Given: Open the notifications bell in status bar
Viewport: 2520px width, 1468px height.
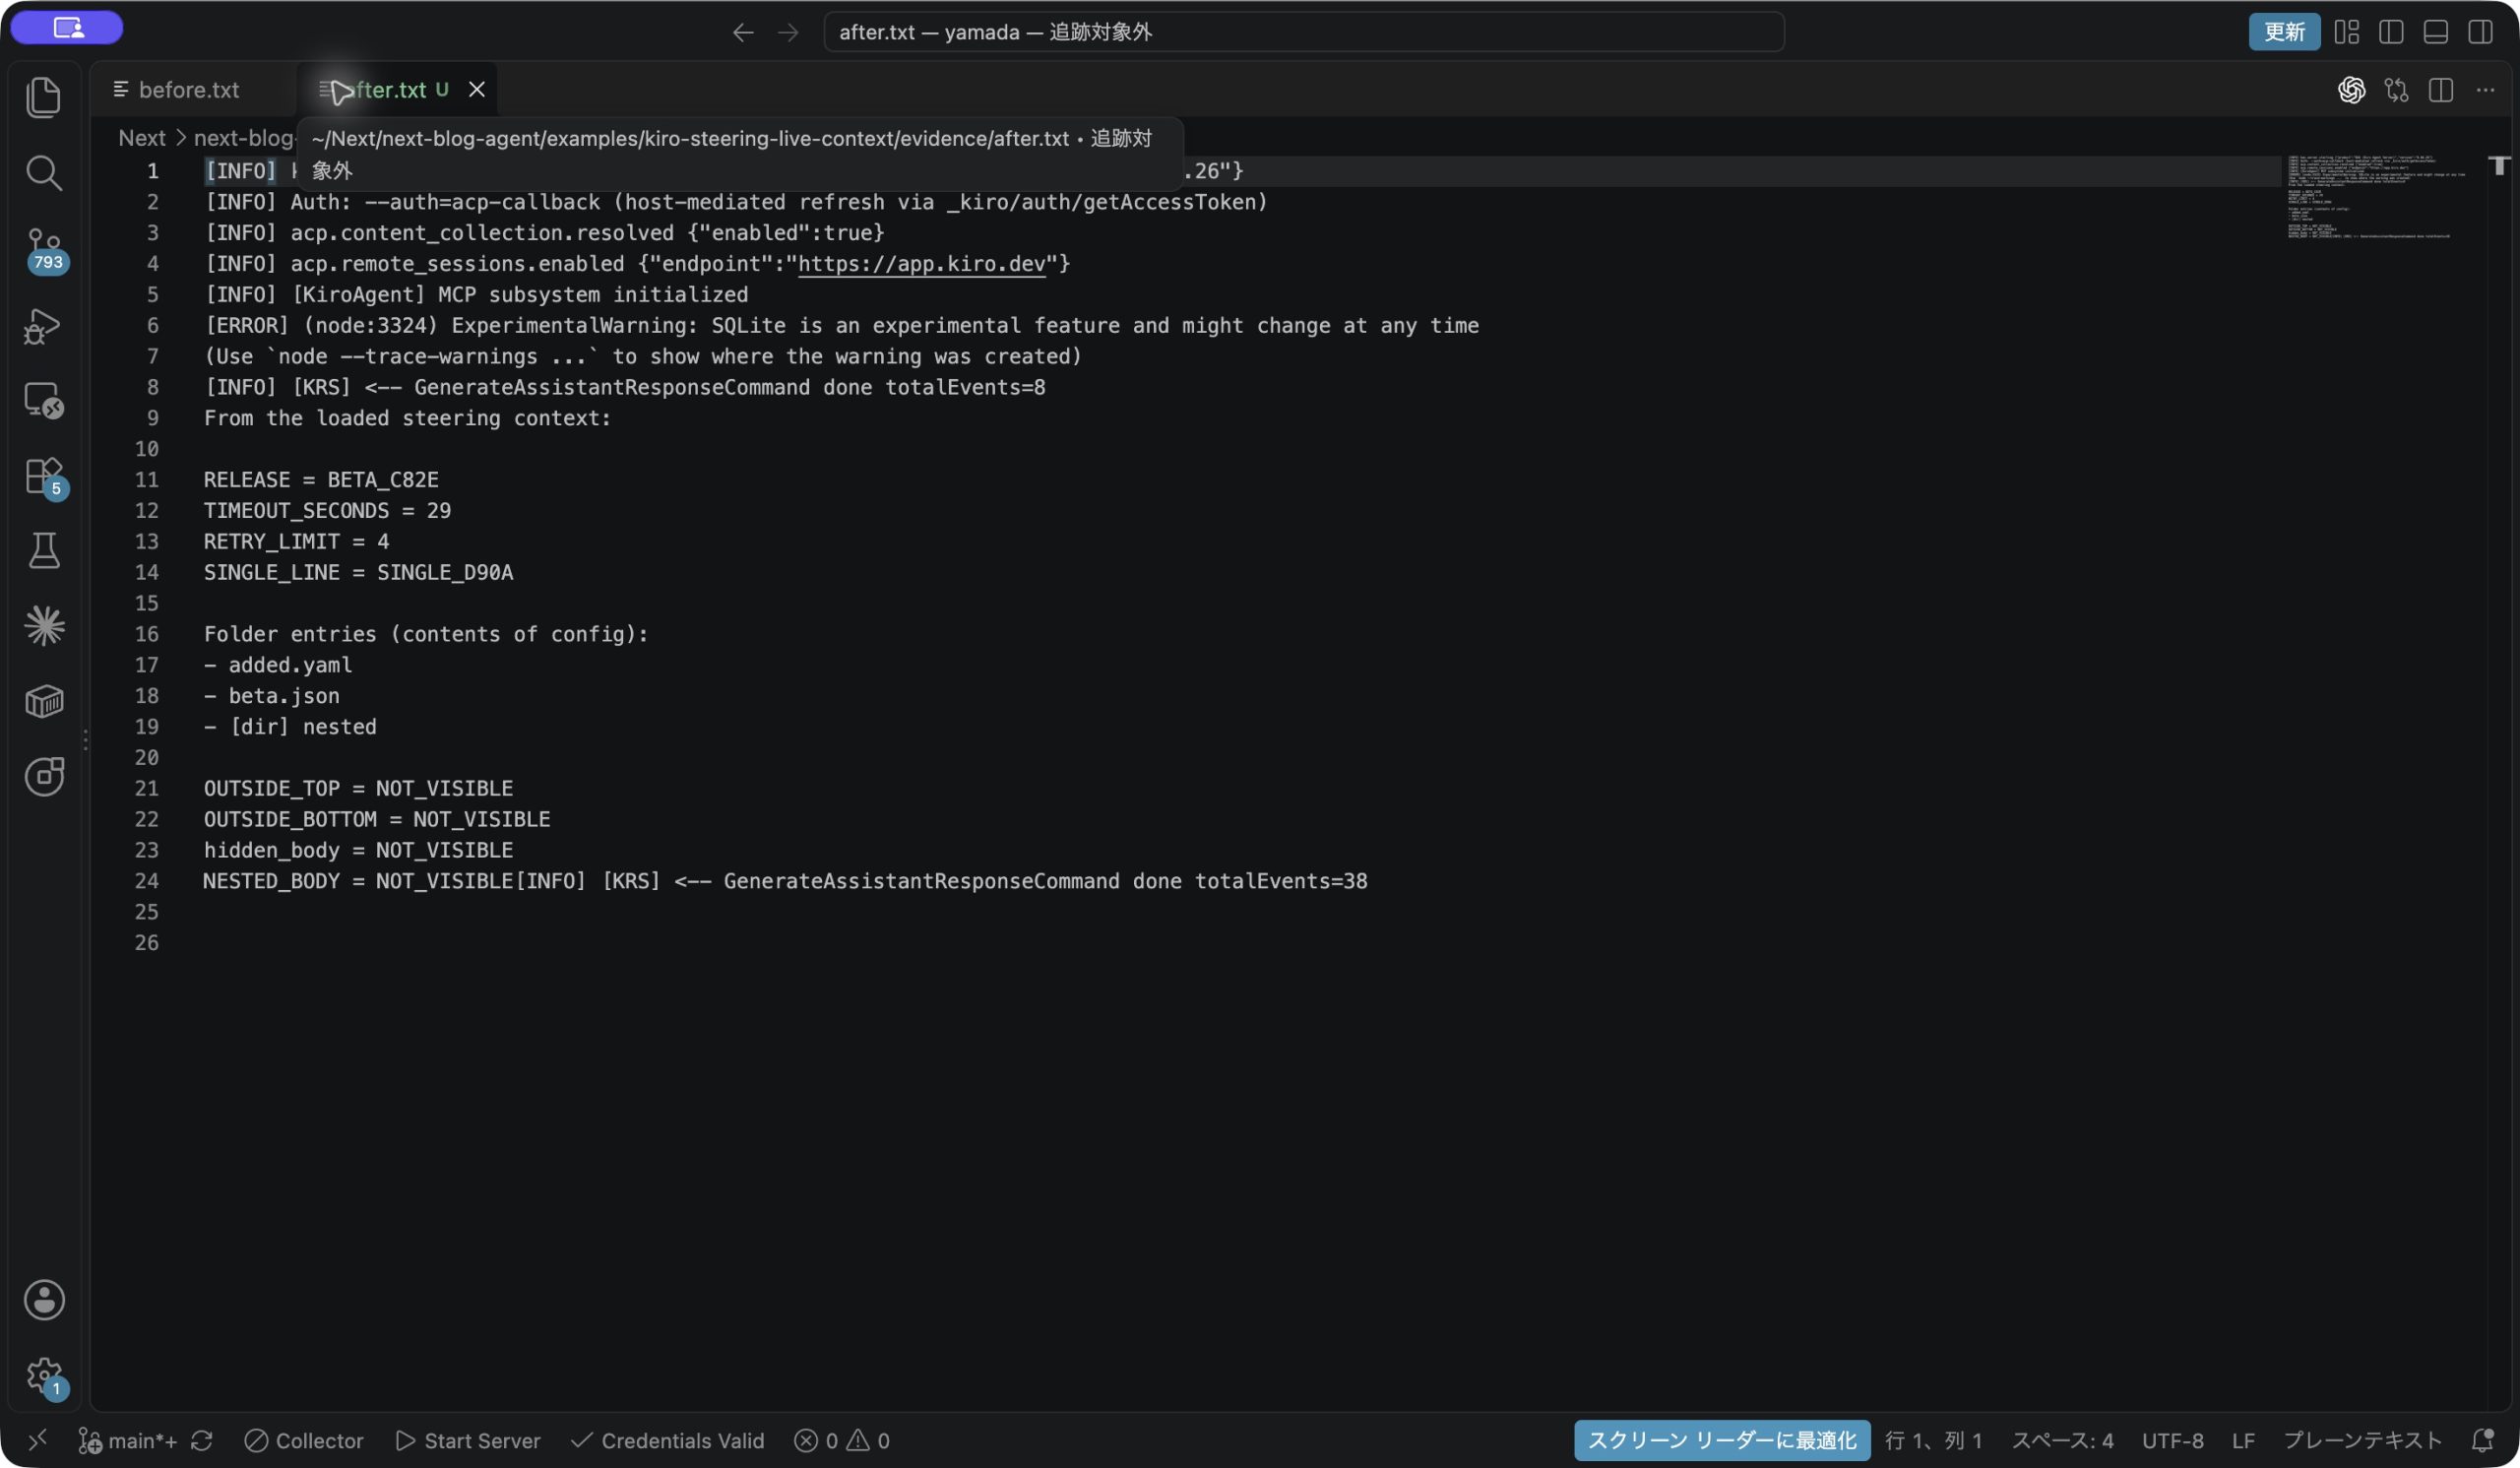Looking at the screenshot, I should 2482,1440.
